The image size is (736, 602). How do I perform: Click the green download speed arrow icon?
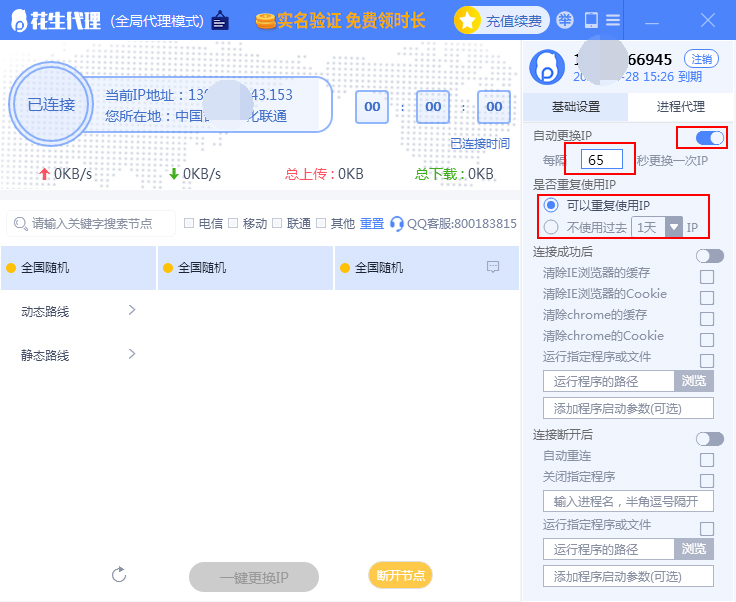pyautogui.click(x=174, y=174)
